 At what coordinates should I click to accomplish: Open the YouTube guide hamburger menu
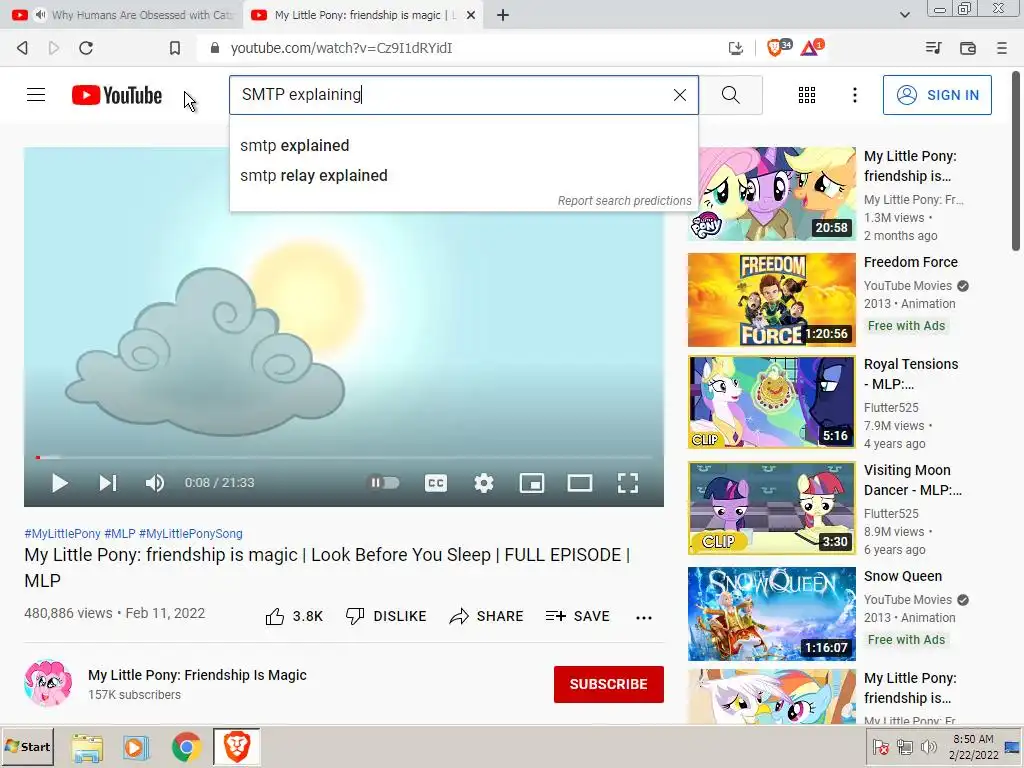[x=36, y=95]
